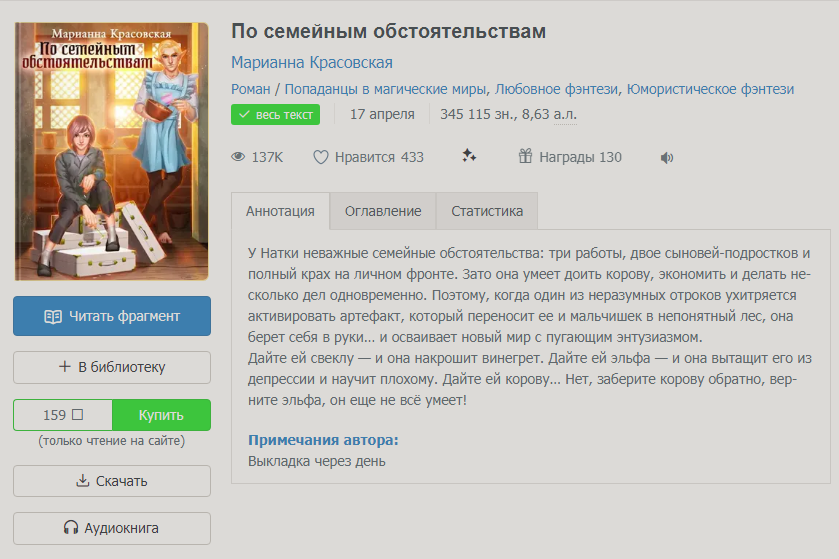Click the speaker audio icon
This screenshot has height=559, width=839.
667,158
